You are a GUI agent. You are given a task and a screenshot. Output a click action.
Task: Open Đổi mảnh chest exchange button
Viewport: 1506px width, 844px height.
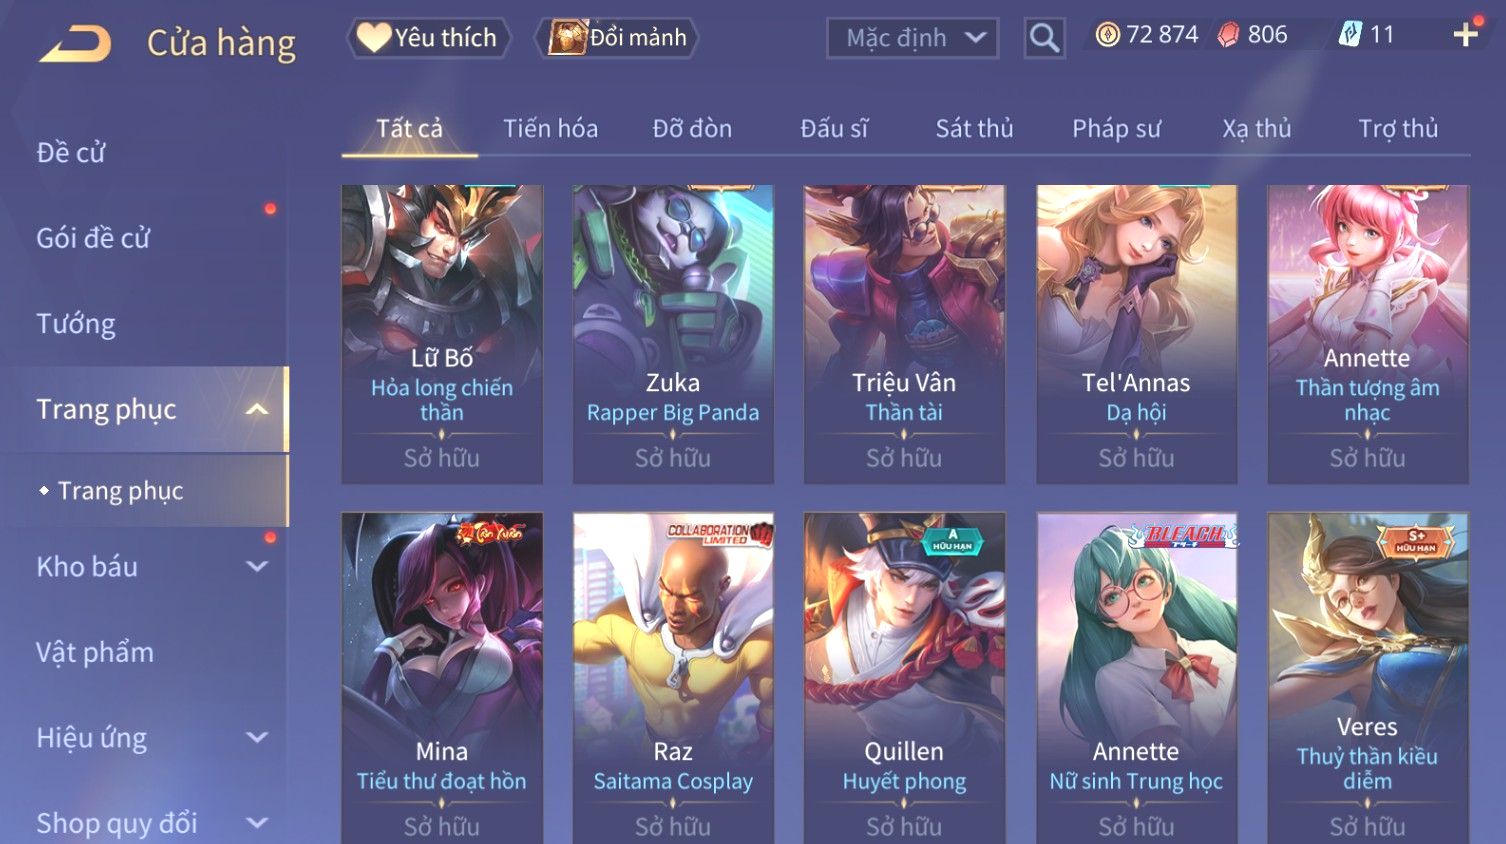click(x=616, y=38)
